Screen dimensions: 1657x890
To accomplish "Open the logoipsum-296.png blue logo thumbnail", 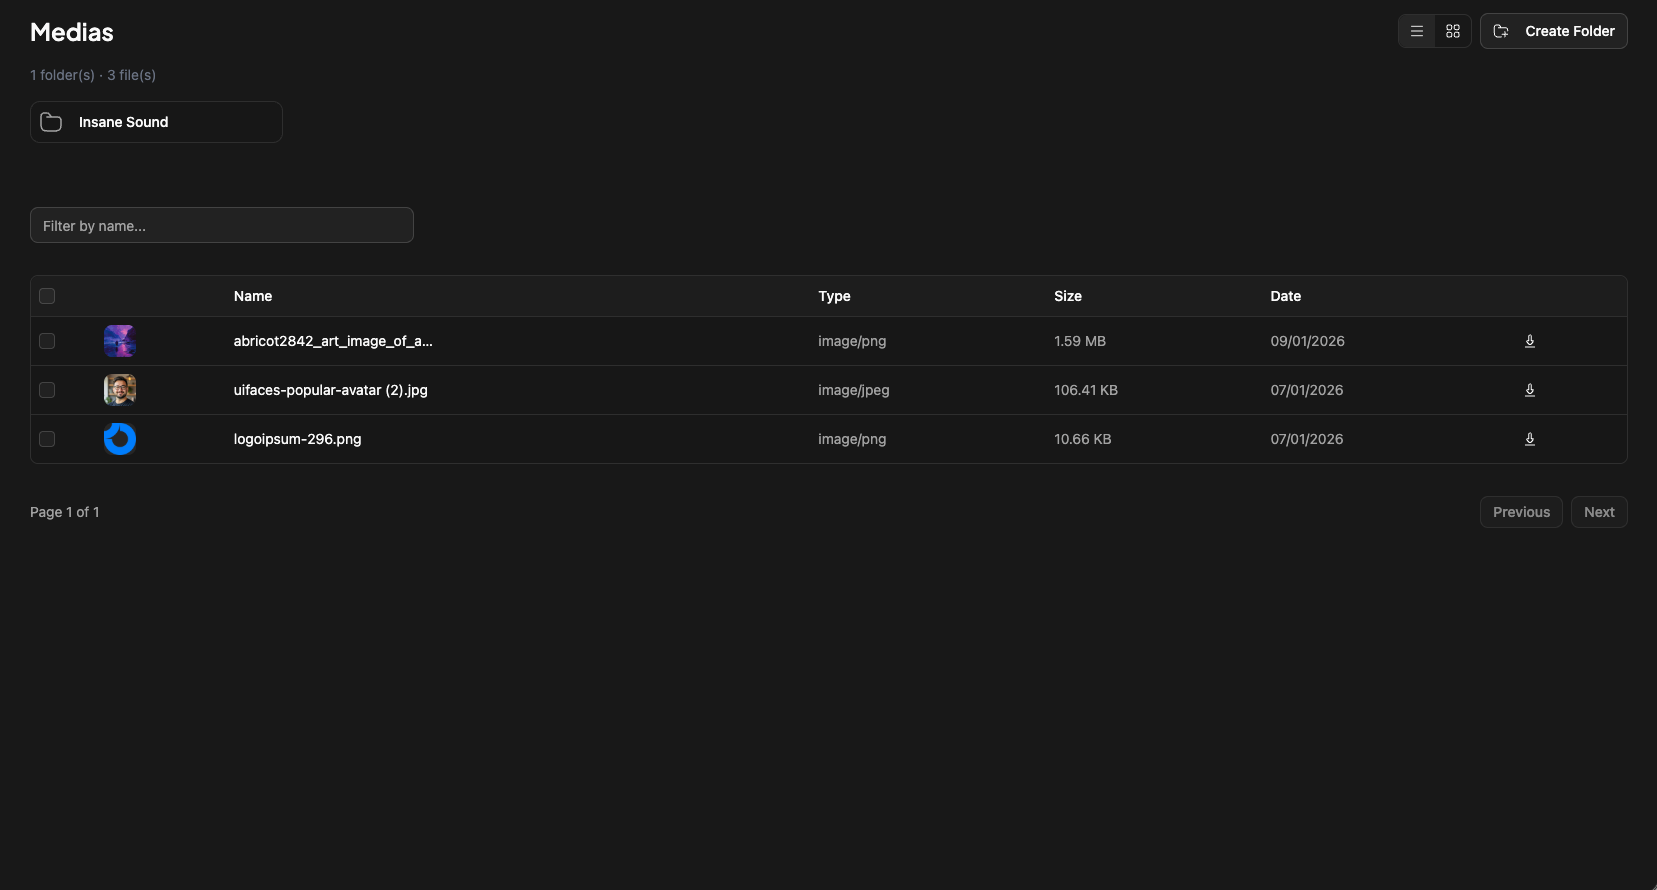I will (120, 439).
